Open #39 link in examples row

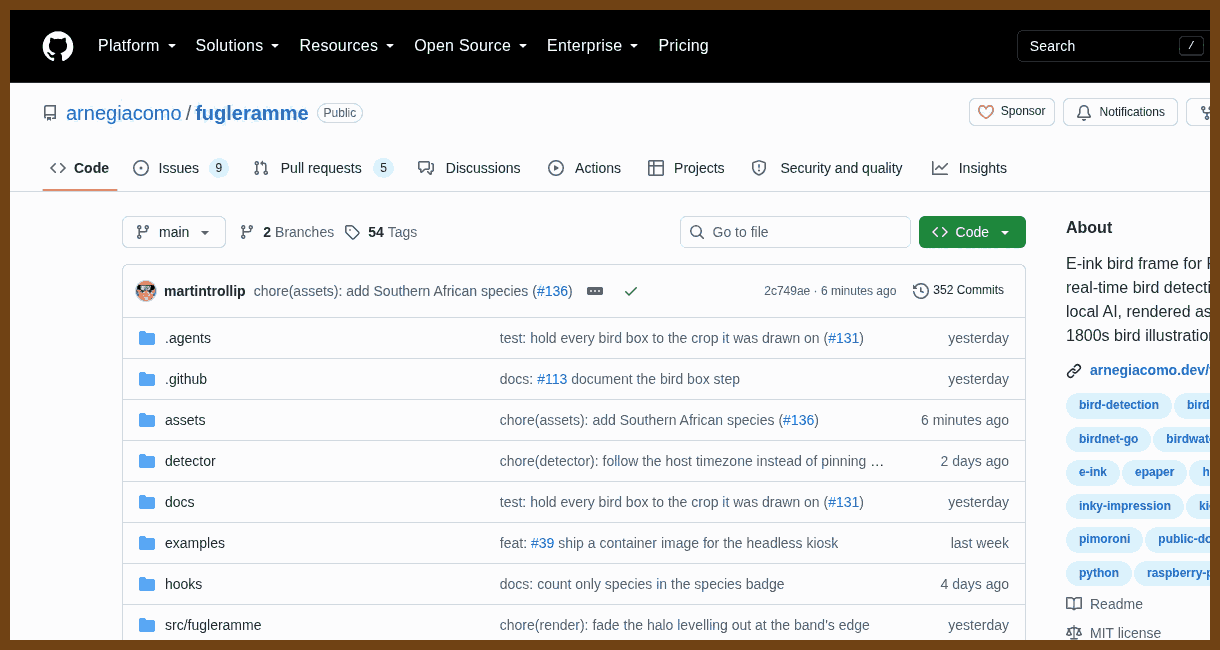[x=542, y=543]
